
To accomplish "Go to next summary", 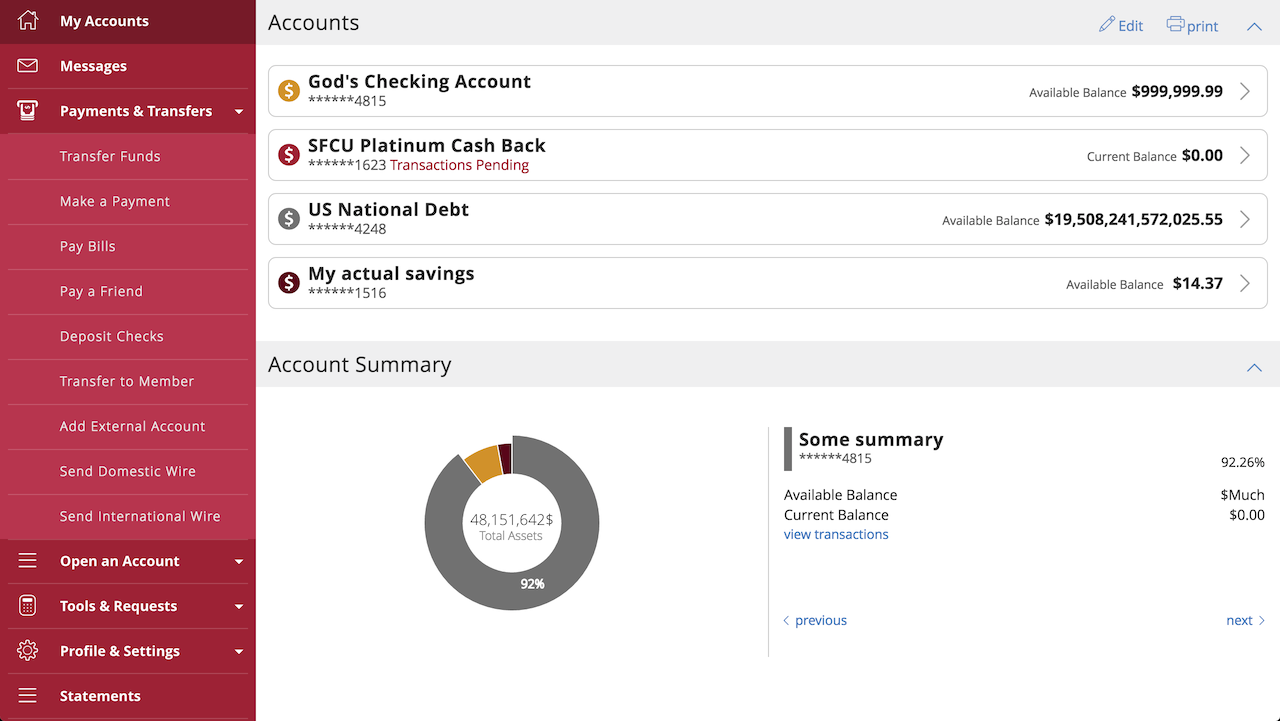I will (x=1246, y=620).
